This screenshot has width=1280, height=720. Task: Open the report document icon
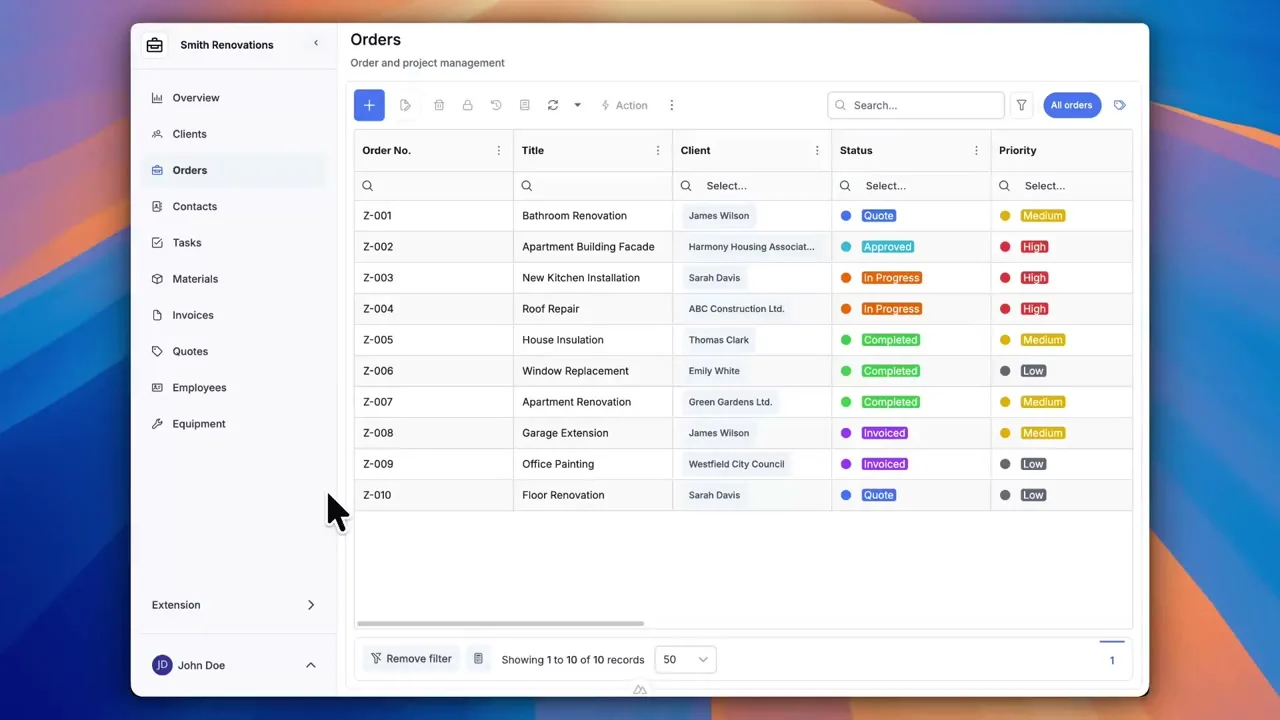click(524, 105)
